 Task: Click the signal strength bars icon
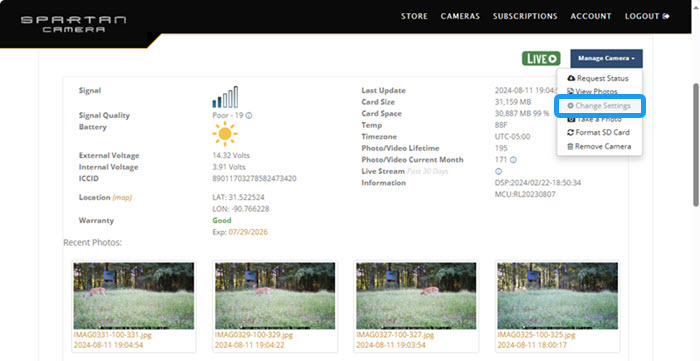coord(225,97)
